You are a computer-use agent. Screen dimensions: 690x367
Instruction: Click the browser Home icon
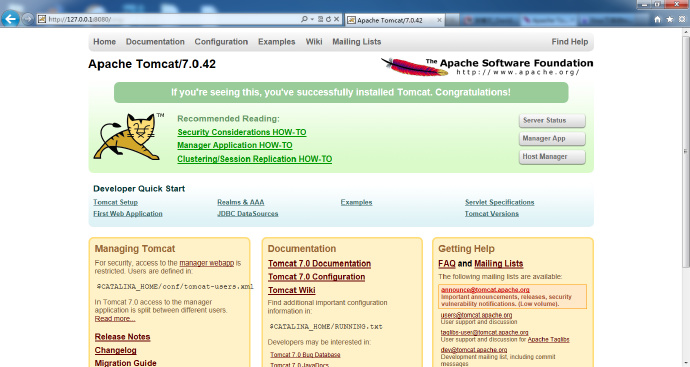click(657, 19)
